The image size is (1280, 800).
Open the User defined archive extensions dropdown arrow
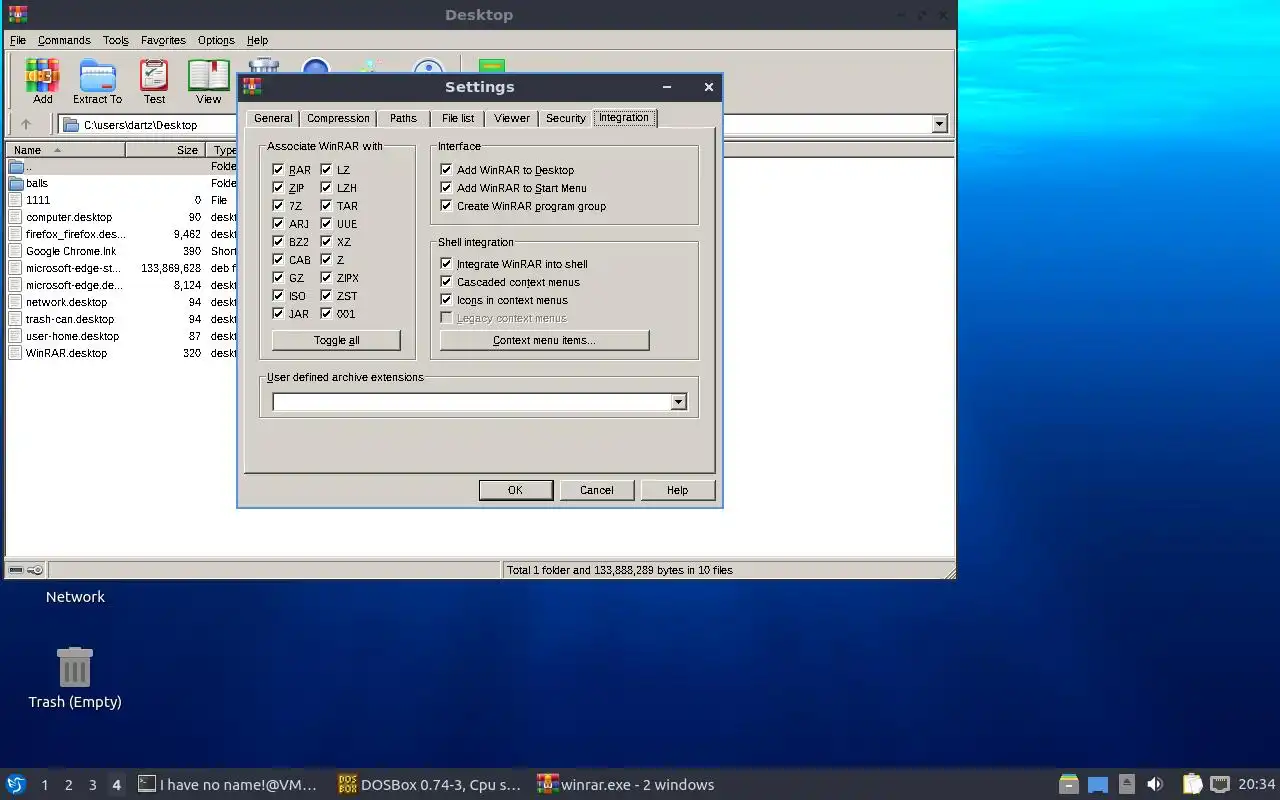[678, 402]
